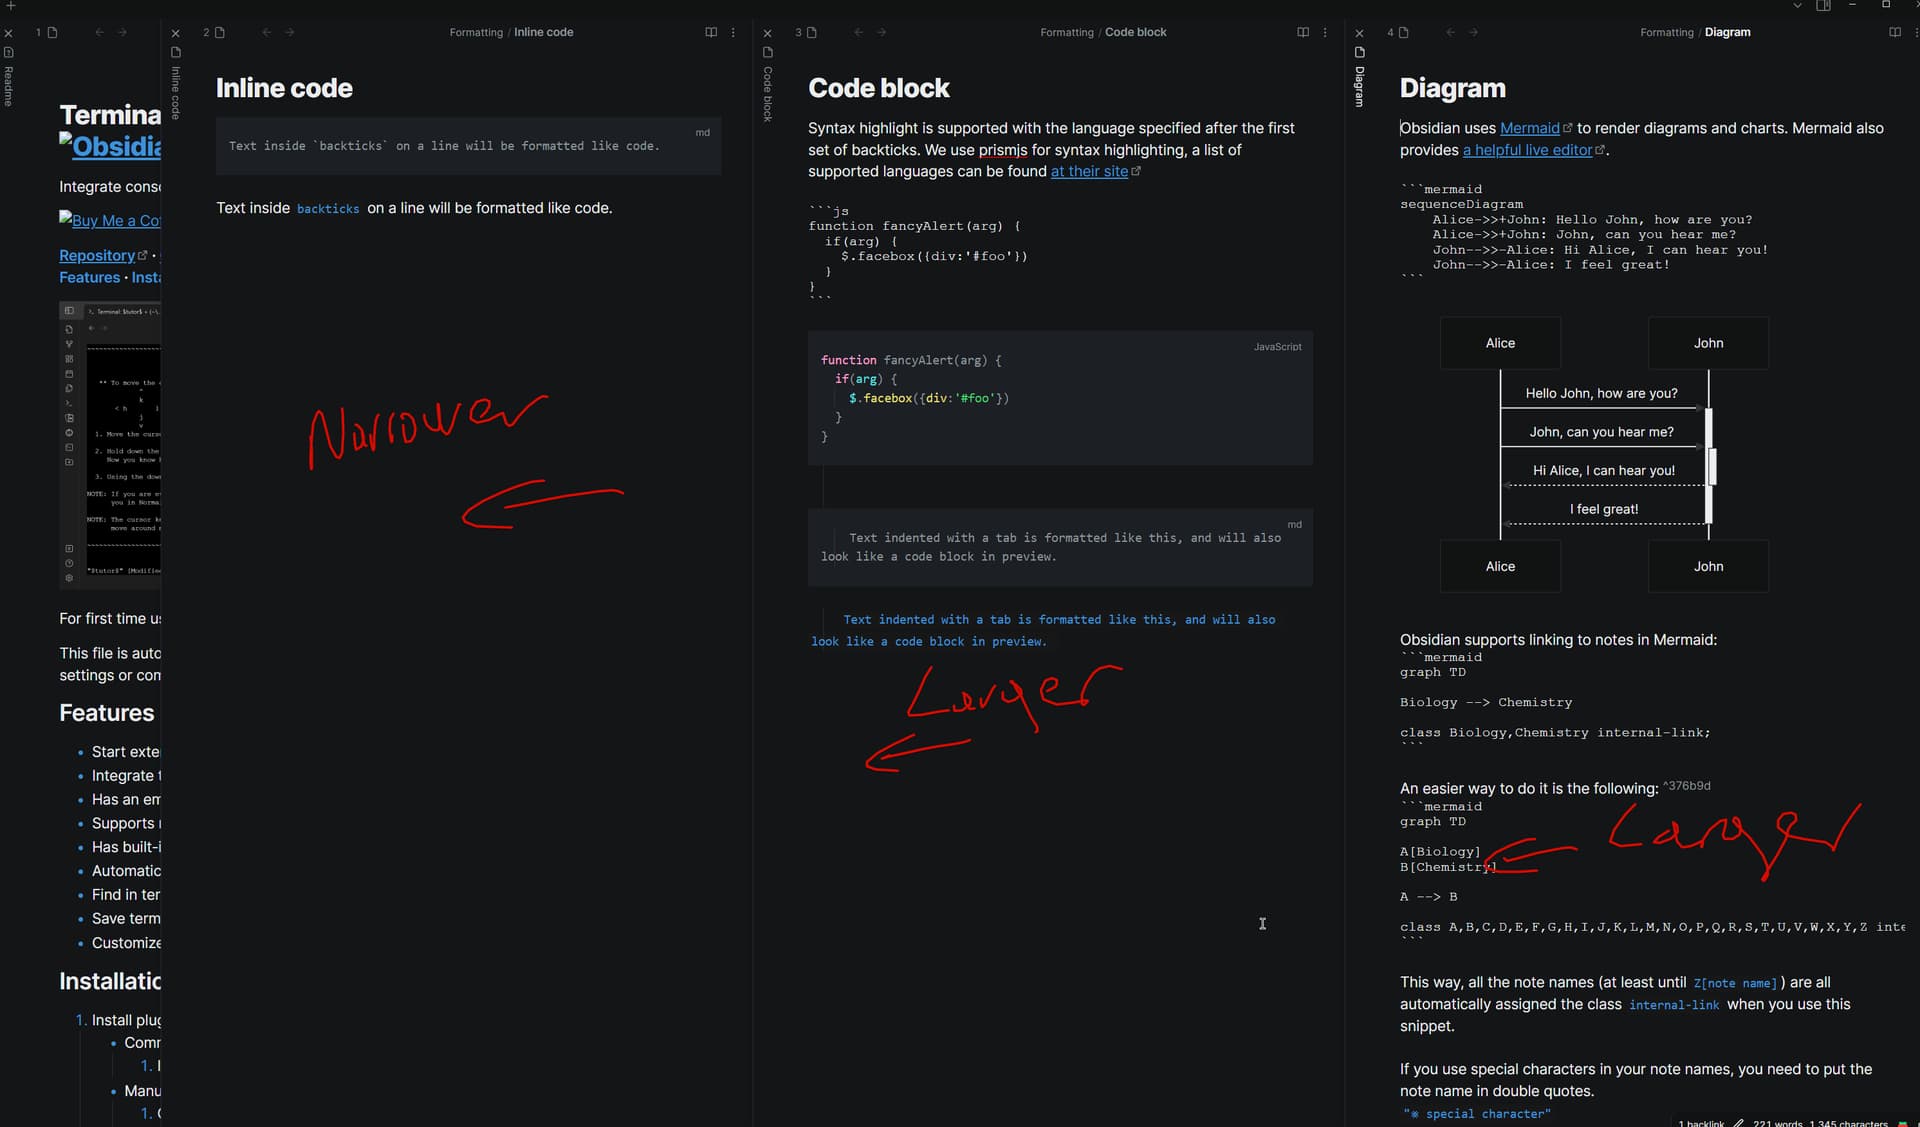Click the file icon of tab 1
Viewport: 1920px width, 1127px height.
pyautogui.click(x=52, y=32)
